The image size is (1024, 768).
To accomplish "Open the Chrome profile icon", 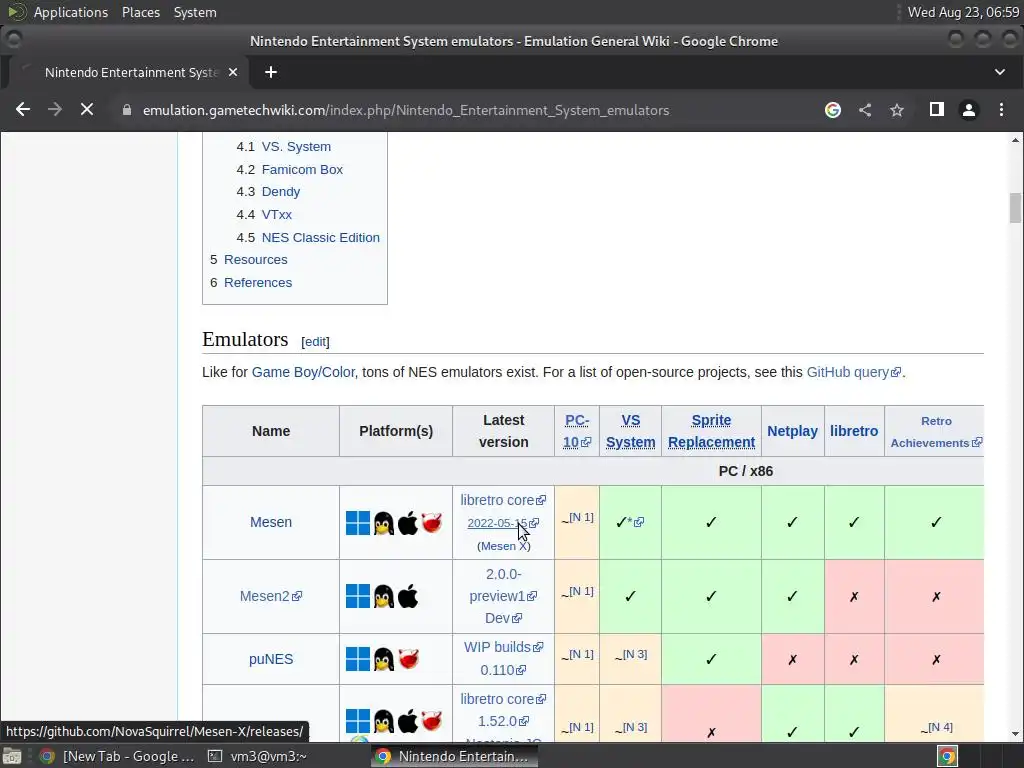I will (x=968, y=110).
